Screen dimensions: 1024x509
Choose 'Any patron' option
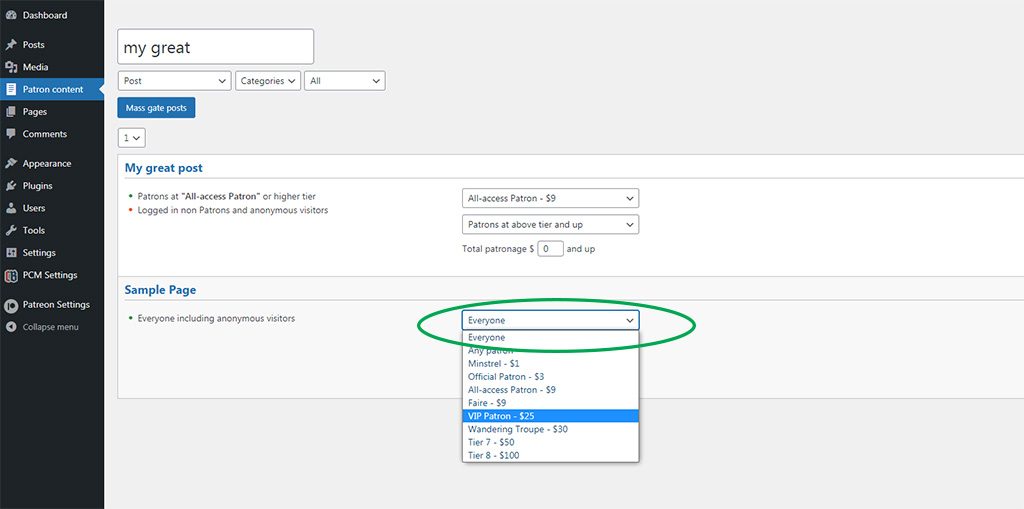tap(551, 350)
